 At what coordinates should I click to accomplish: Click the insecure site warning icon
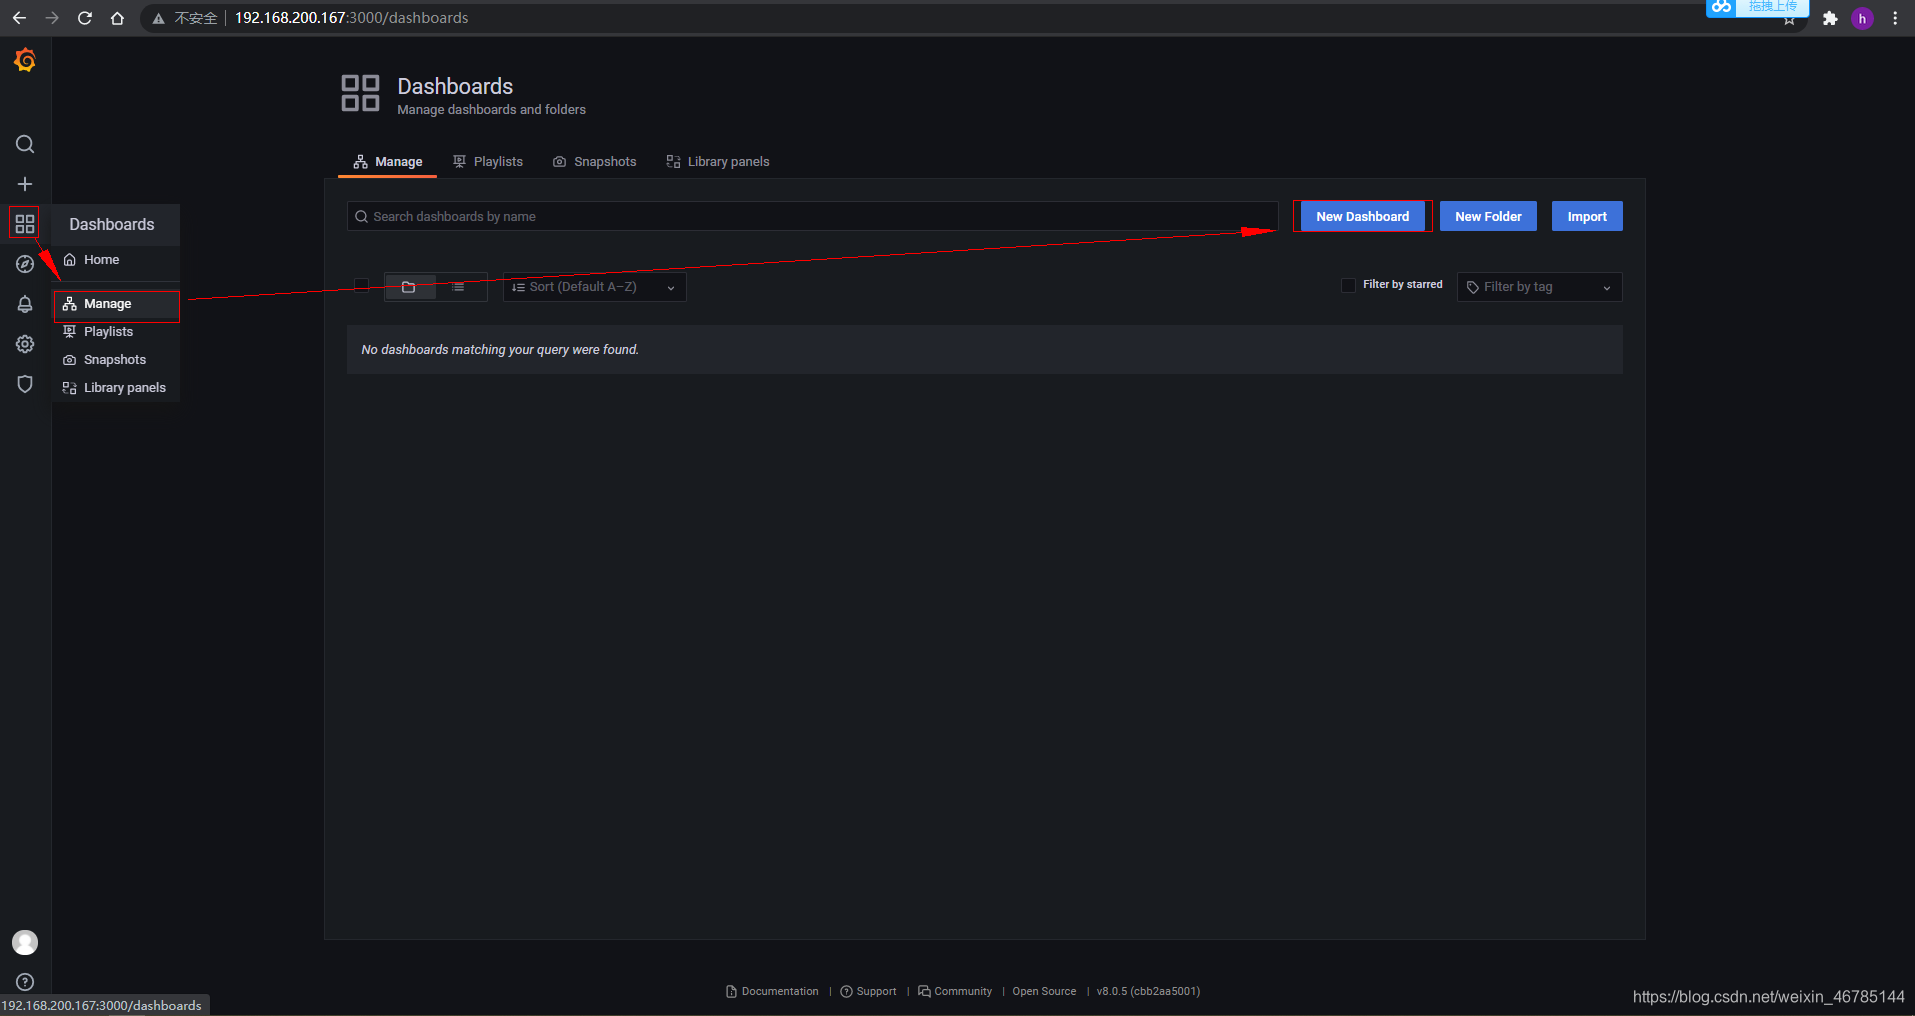[158, 18]
